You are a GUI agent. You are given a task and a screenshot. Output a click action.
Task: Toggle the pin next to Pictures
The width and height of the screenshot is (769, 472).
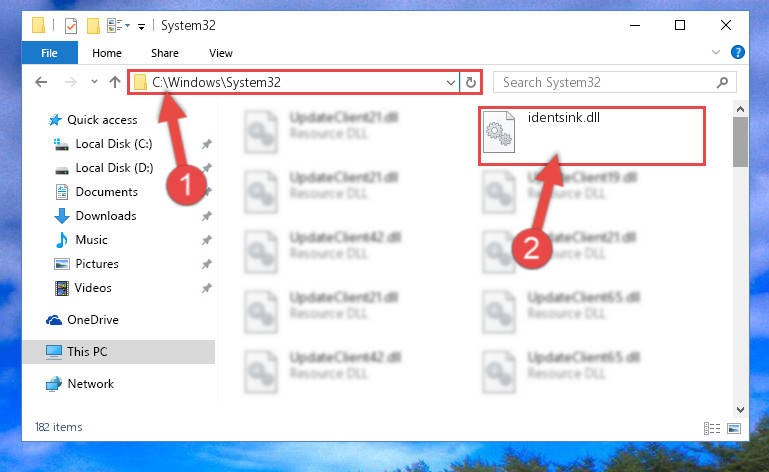206,264
